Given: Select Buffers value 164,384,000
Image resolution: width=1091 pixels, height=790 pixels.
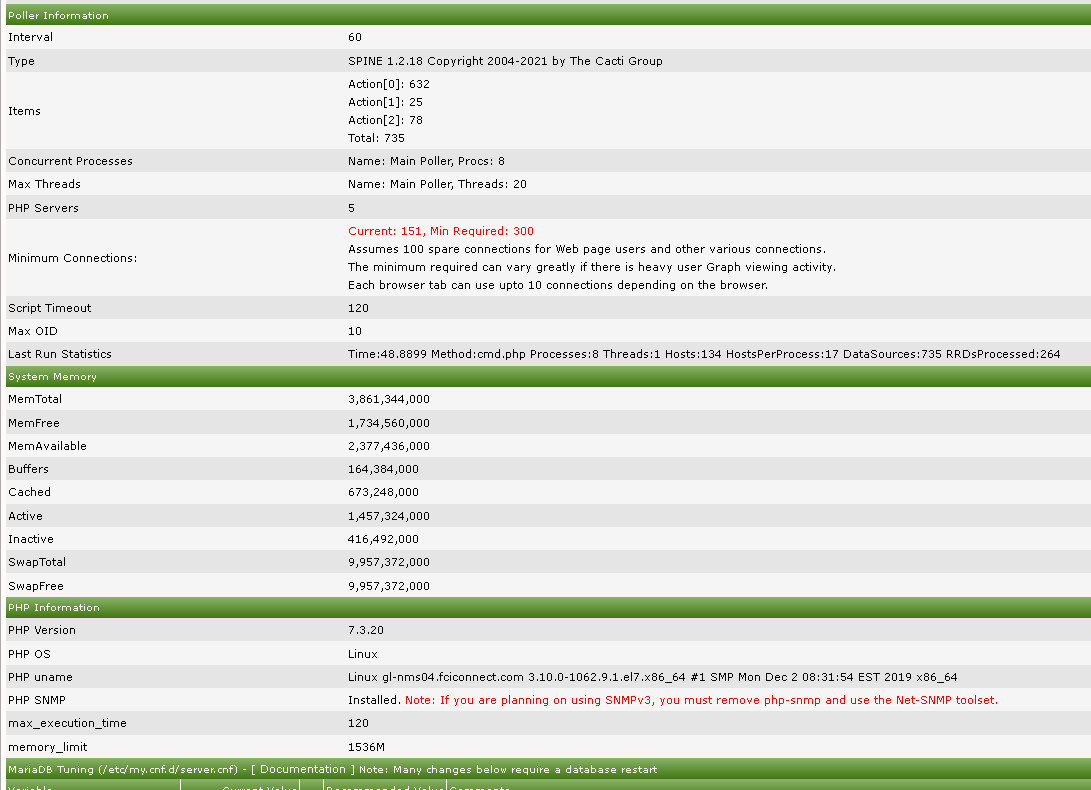Looking at the screenshot, I should pos(383,469).
